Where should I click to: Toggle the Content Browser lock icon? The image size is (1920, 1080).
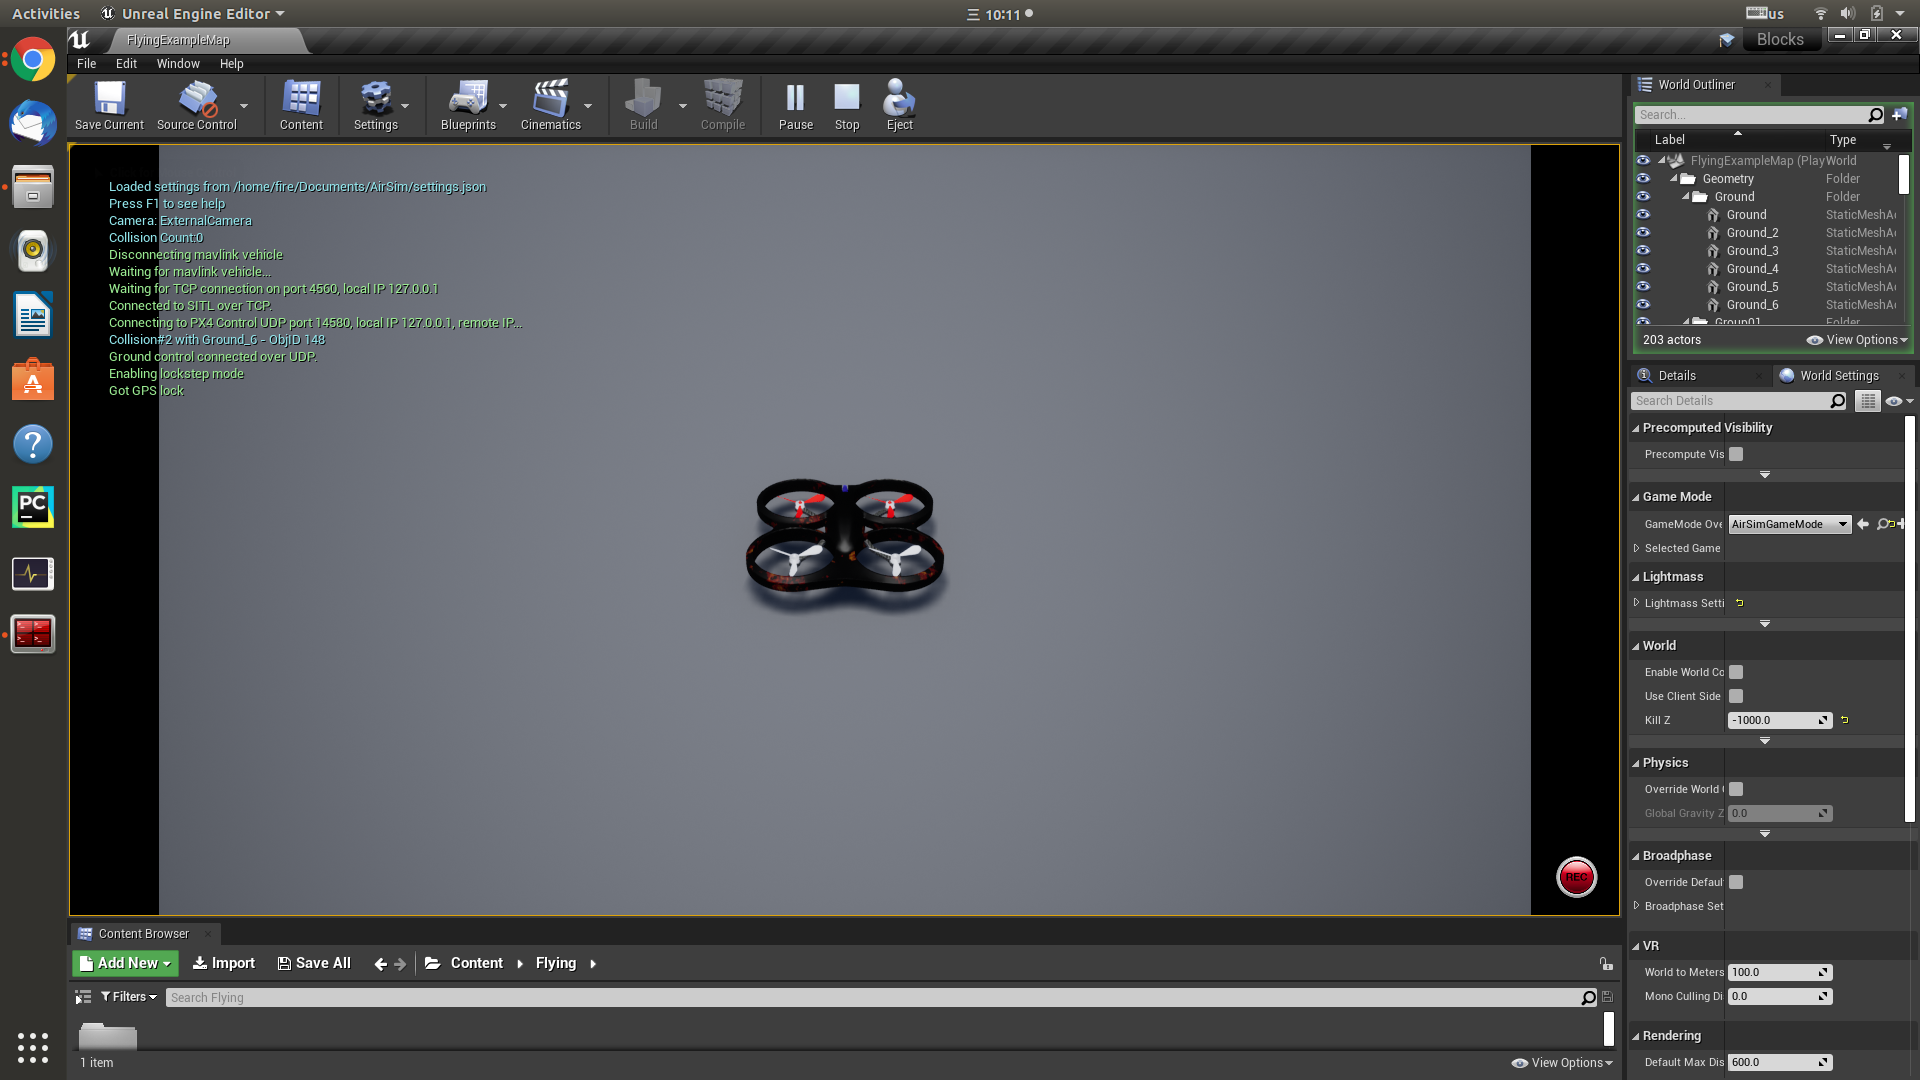coord(1606,964)
